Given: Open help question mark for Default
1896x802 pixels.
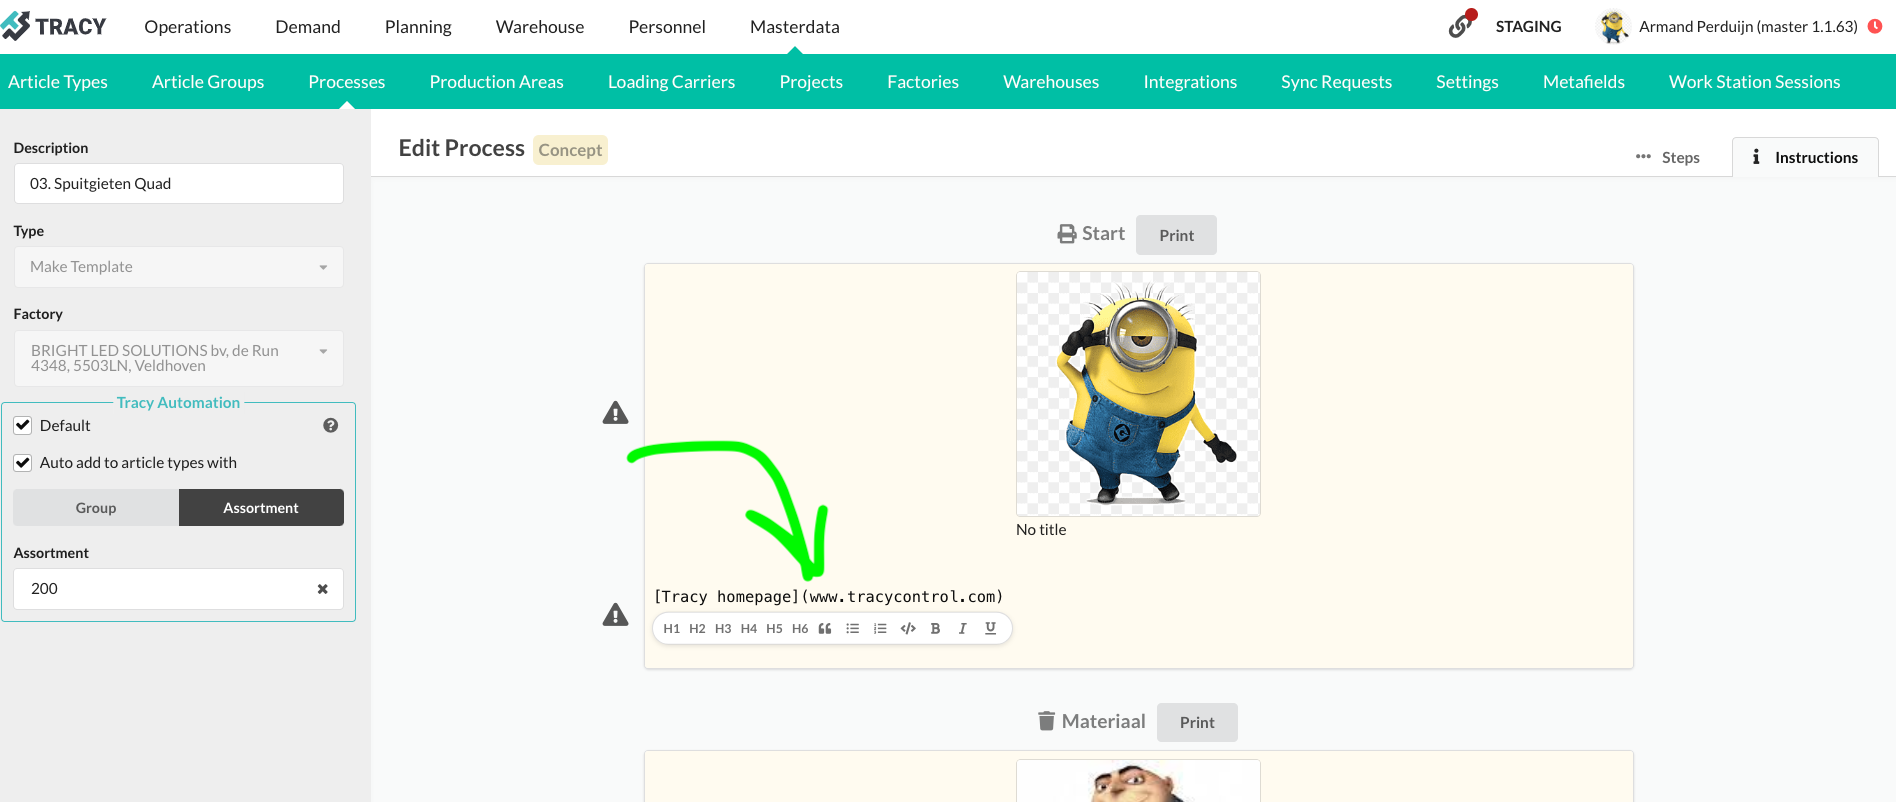Looking at the screenshot, I should [x=331, y=426].
